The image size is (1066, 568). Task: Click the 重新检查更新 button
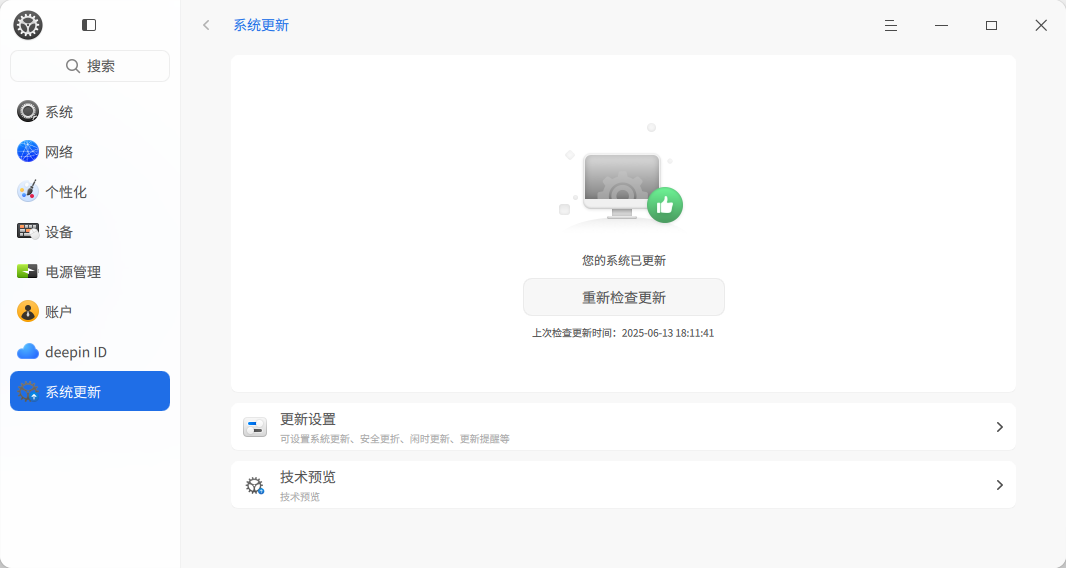tap(623, 297)
